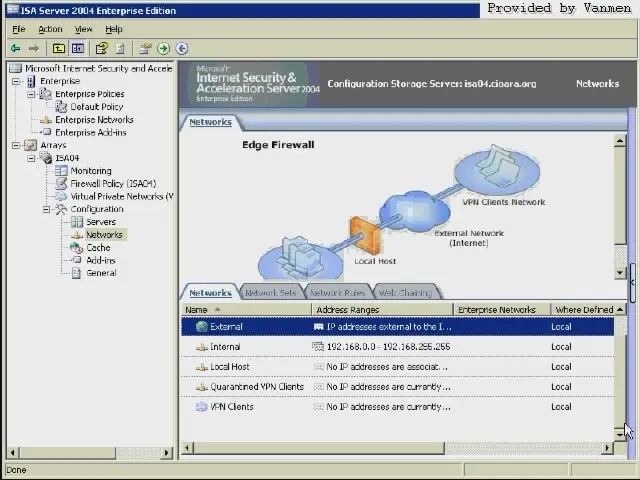Open the File menu
The height and width of the screenshot is (480, 640).
[19, 29]
